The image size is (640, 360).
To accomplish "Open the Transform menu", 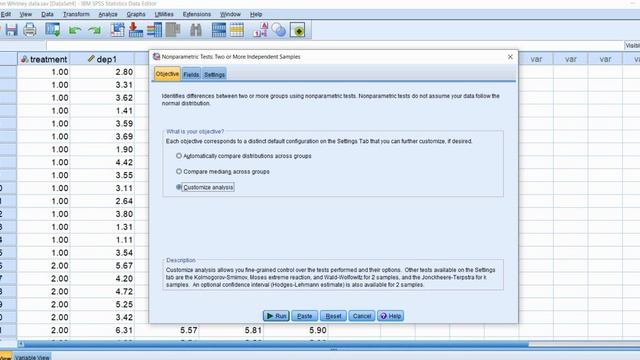I will pyautogui.click(x=76, y=14).
